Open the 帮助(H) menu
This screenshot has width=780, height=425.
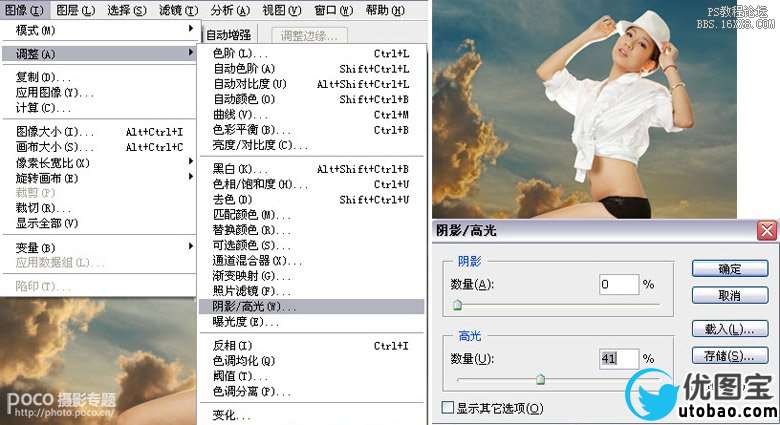(x=385, y=10)
